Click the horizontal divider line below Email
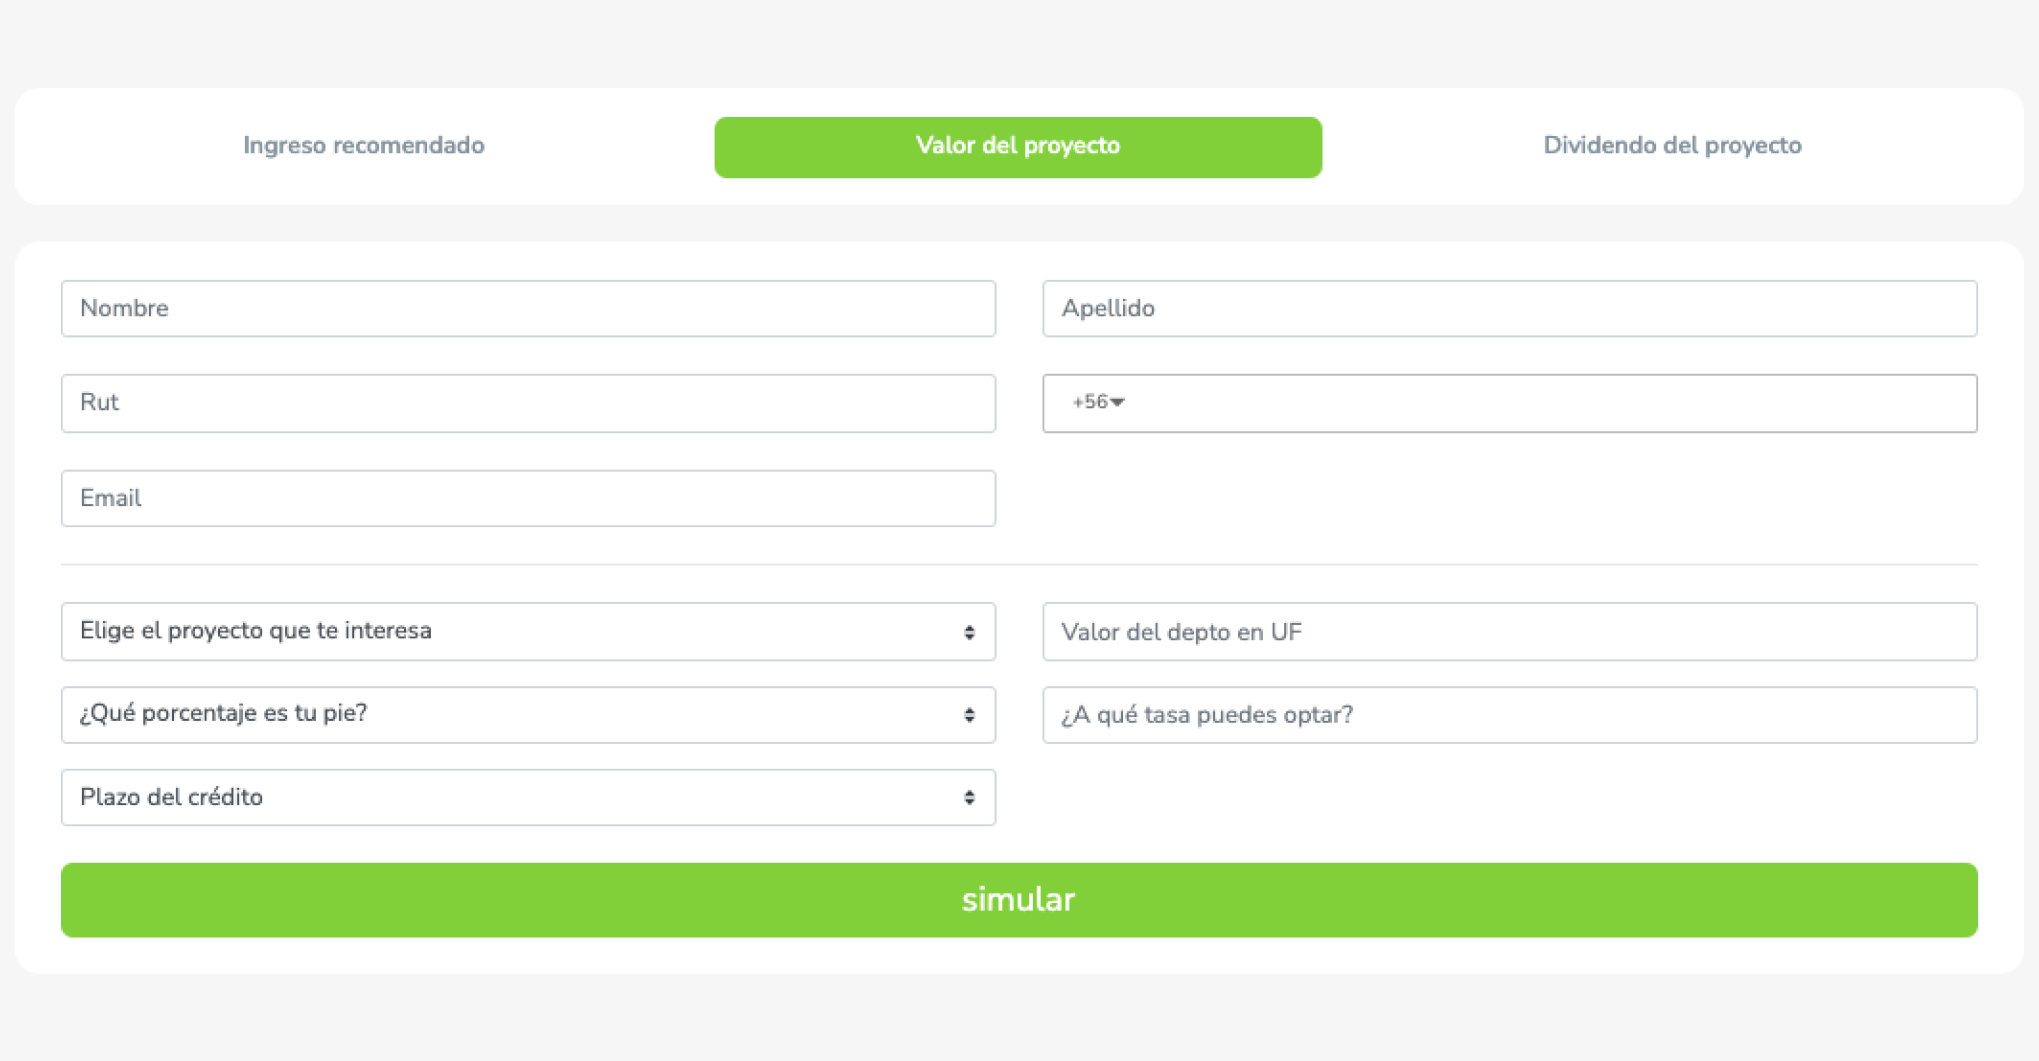 pyautogui.click(x=1018, y=565)
